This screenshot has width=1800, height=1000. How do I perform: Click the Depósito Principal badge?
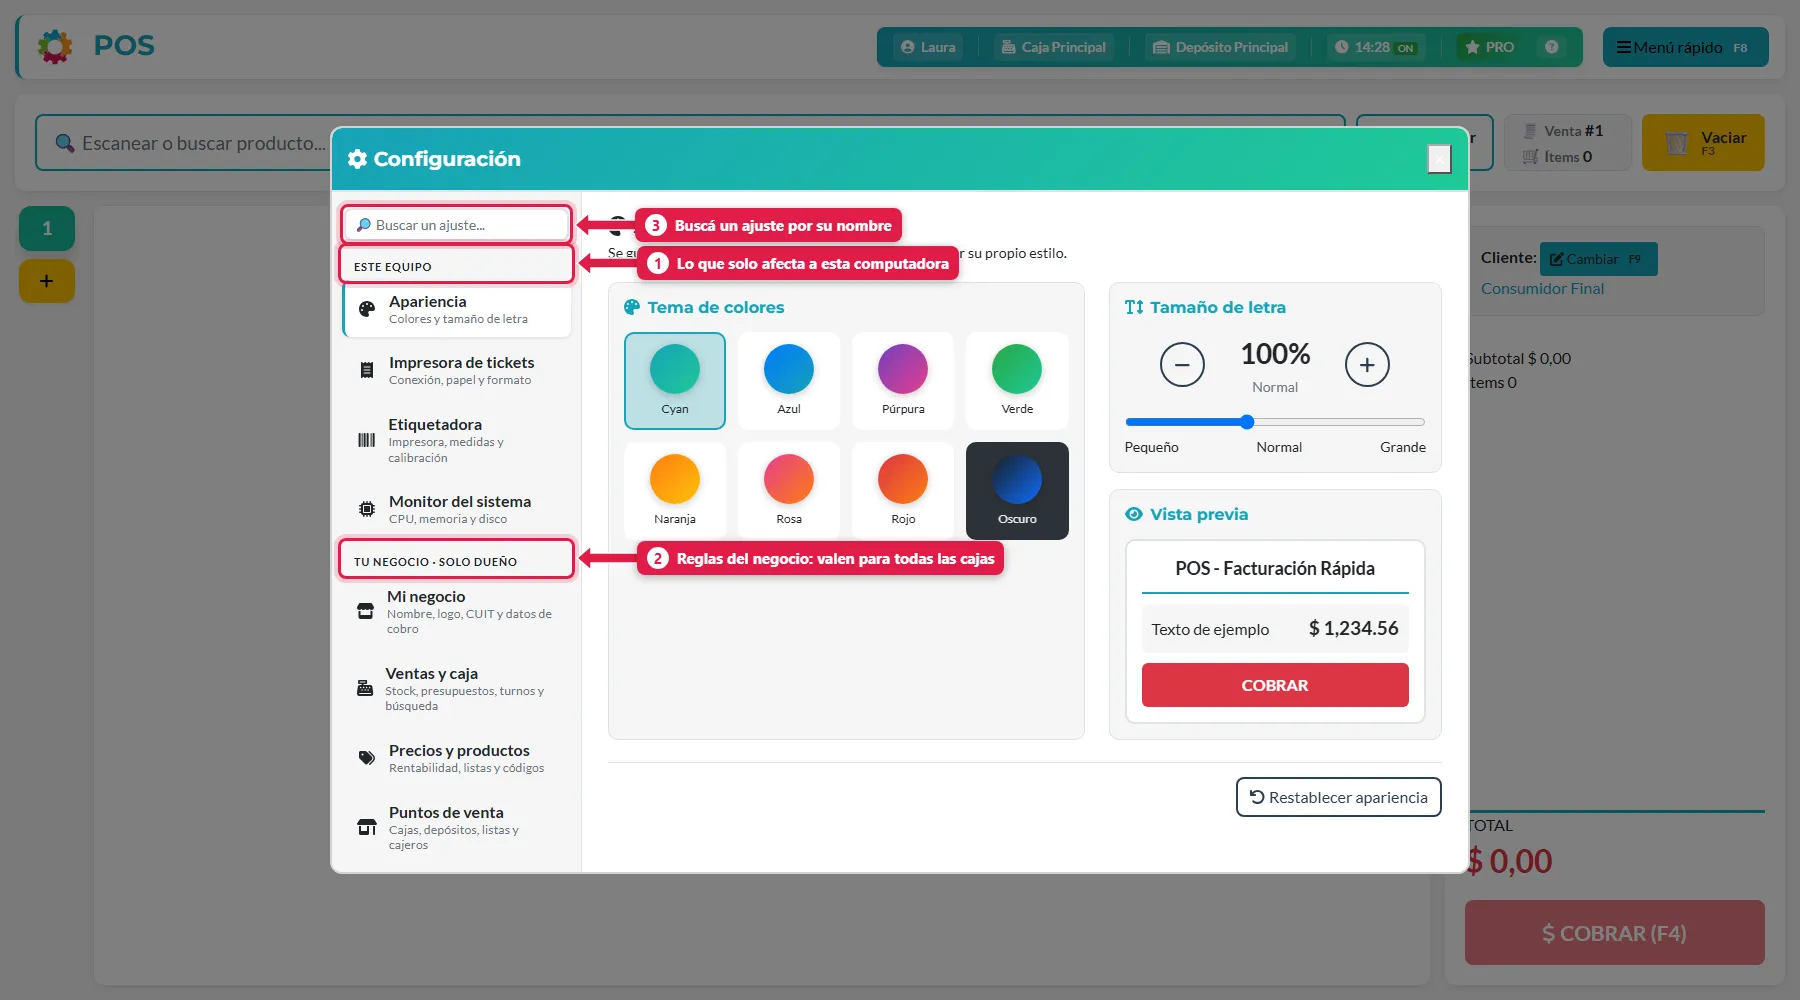point(1220,47)
